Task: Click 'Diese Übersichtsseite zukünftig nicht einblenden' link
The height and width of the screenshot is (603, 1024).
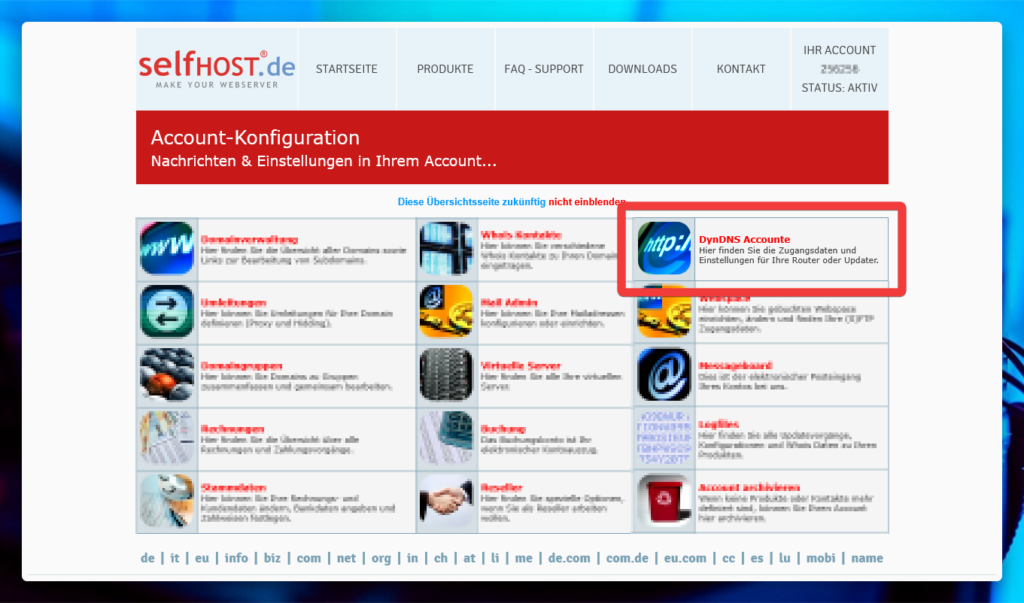Action: pos(512,202)
